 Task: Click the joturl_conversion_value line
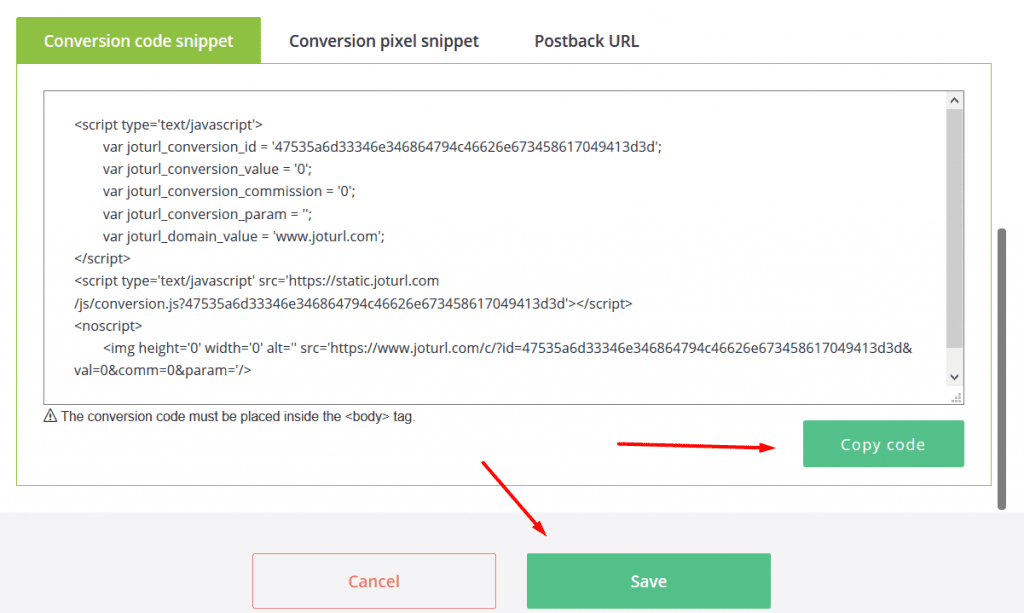point(207,169)
